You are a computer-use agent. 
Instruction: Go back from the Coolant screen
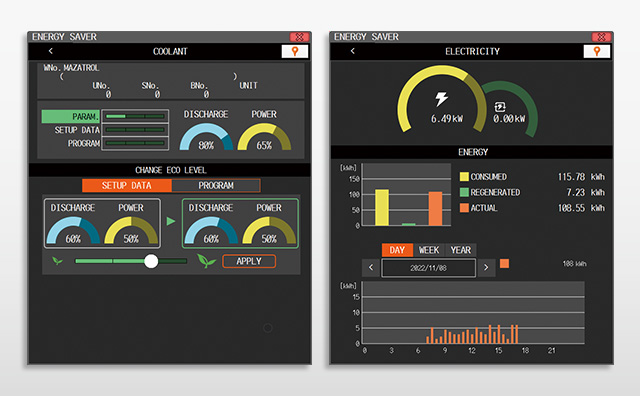point(51,51)
